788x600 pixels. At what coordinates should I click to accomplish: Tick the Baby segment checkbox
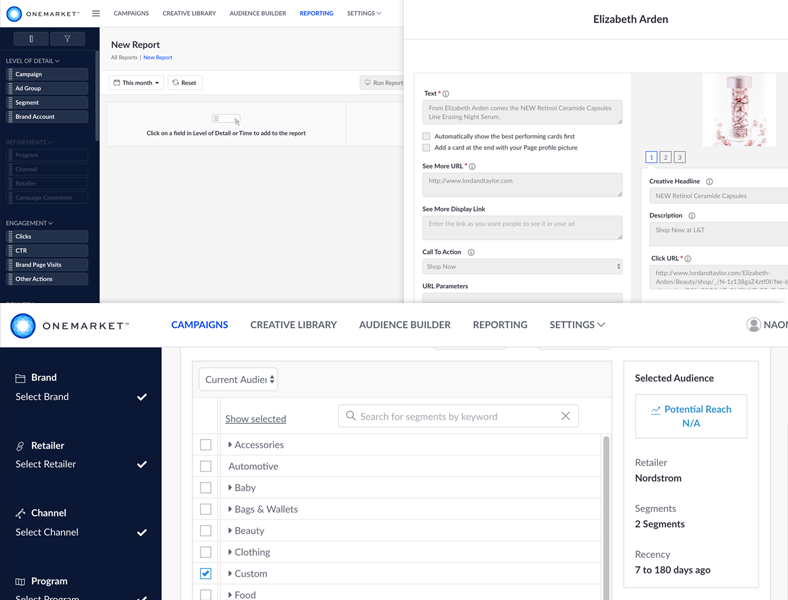(206, 487)
